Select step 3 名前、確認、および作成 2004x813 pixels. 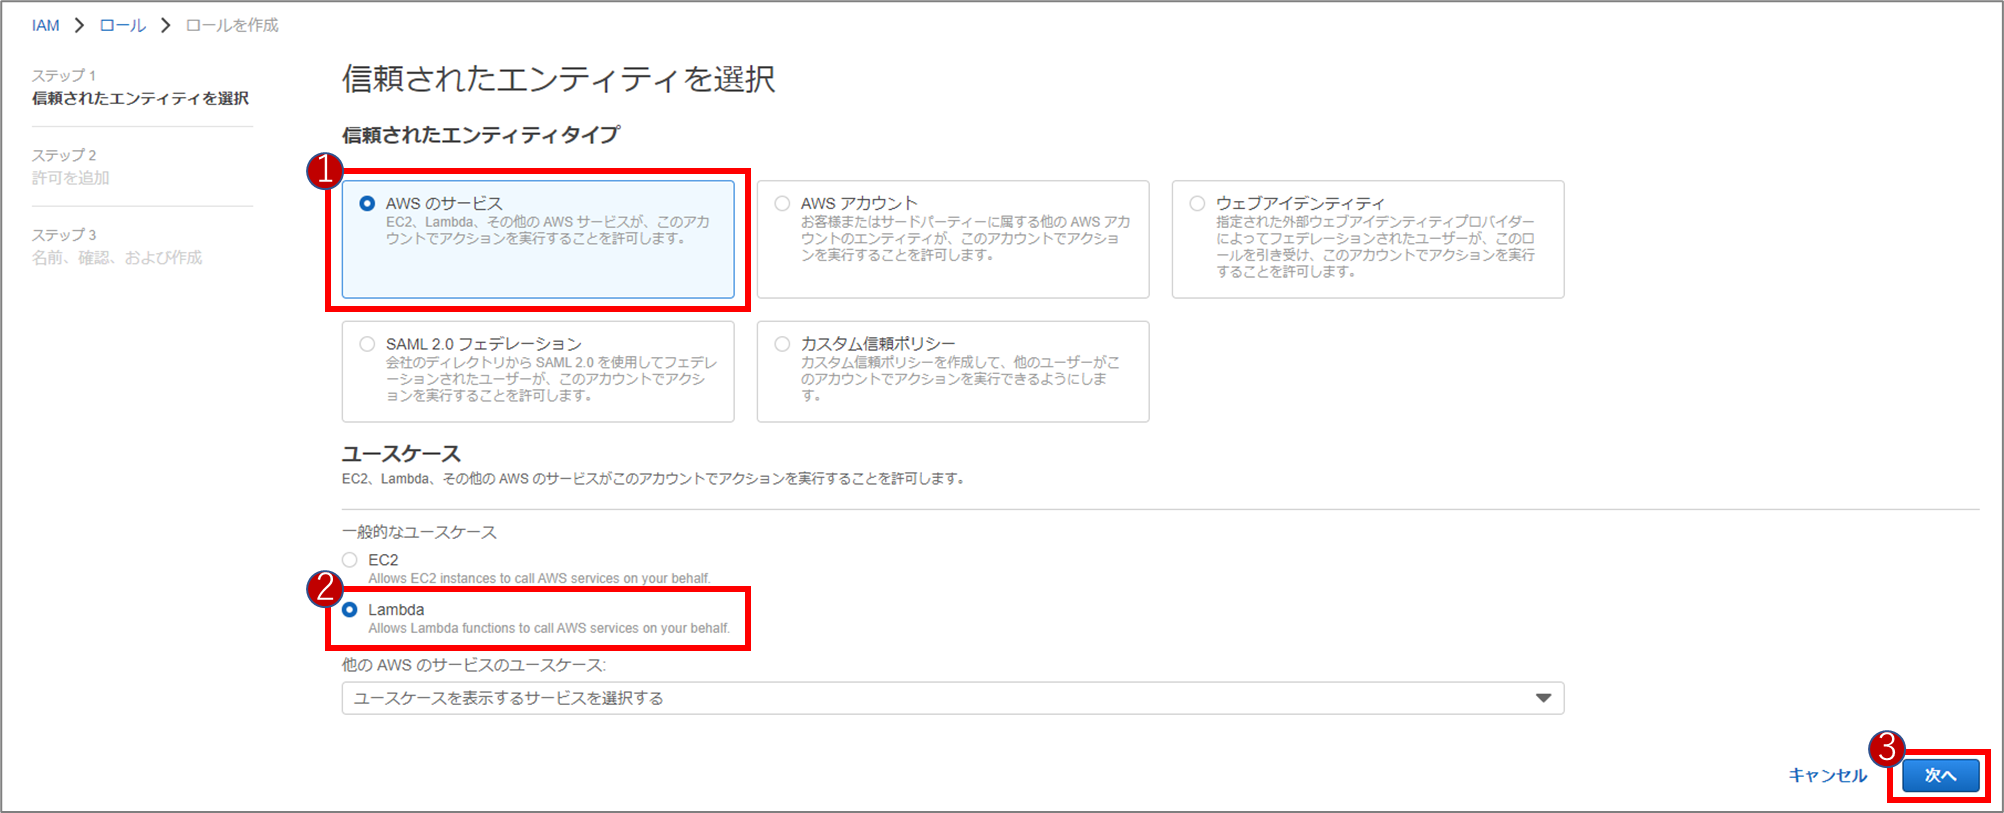(117, 258)
